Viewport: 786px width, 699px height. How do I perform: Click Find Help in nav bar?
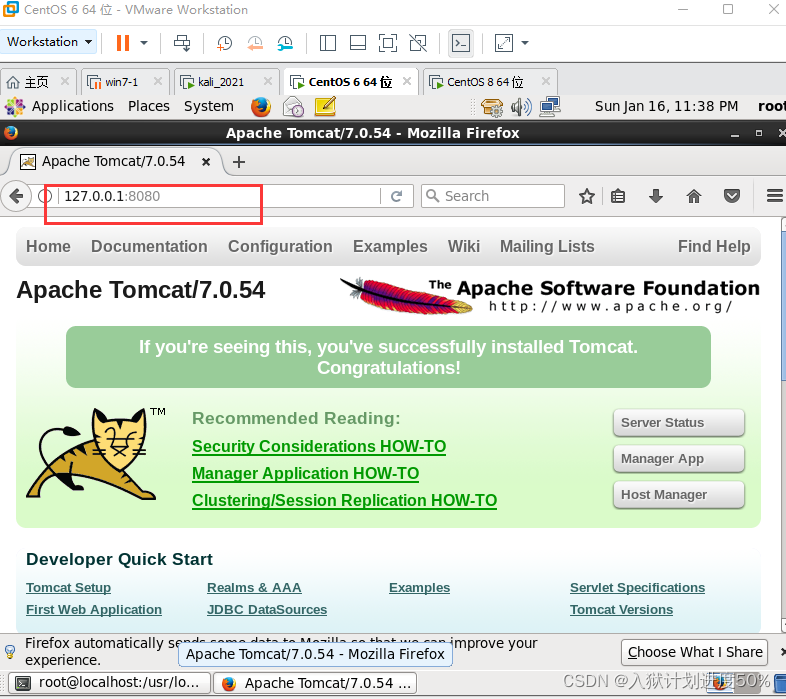pyautogui.click(x=714, y=247)
